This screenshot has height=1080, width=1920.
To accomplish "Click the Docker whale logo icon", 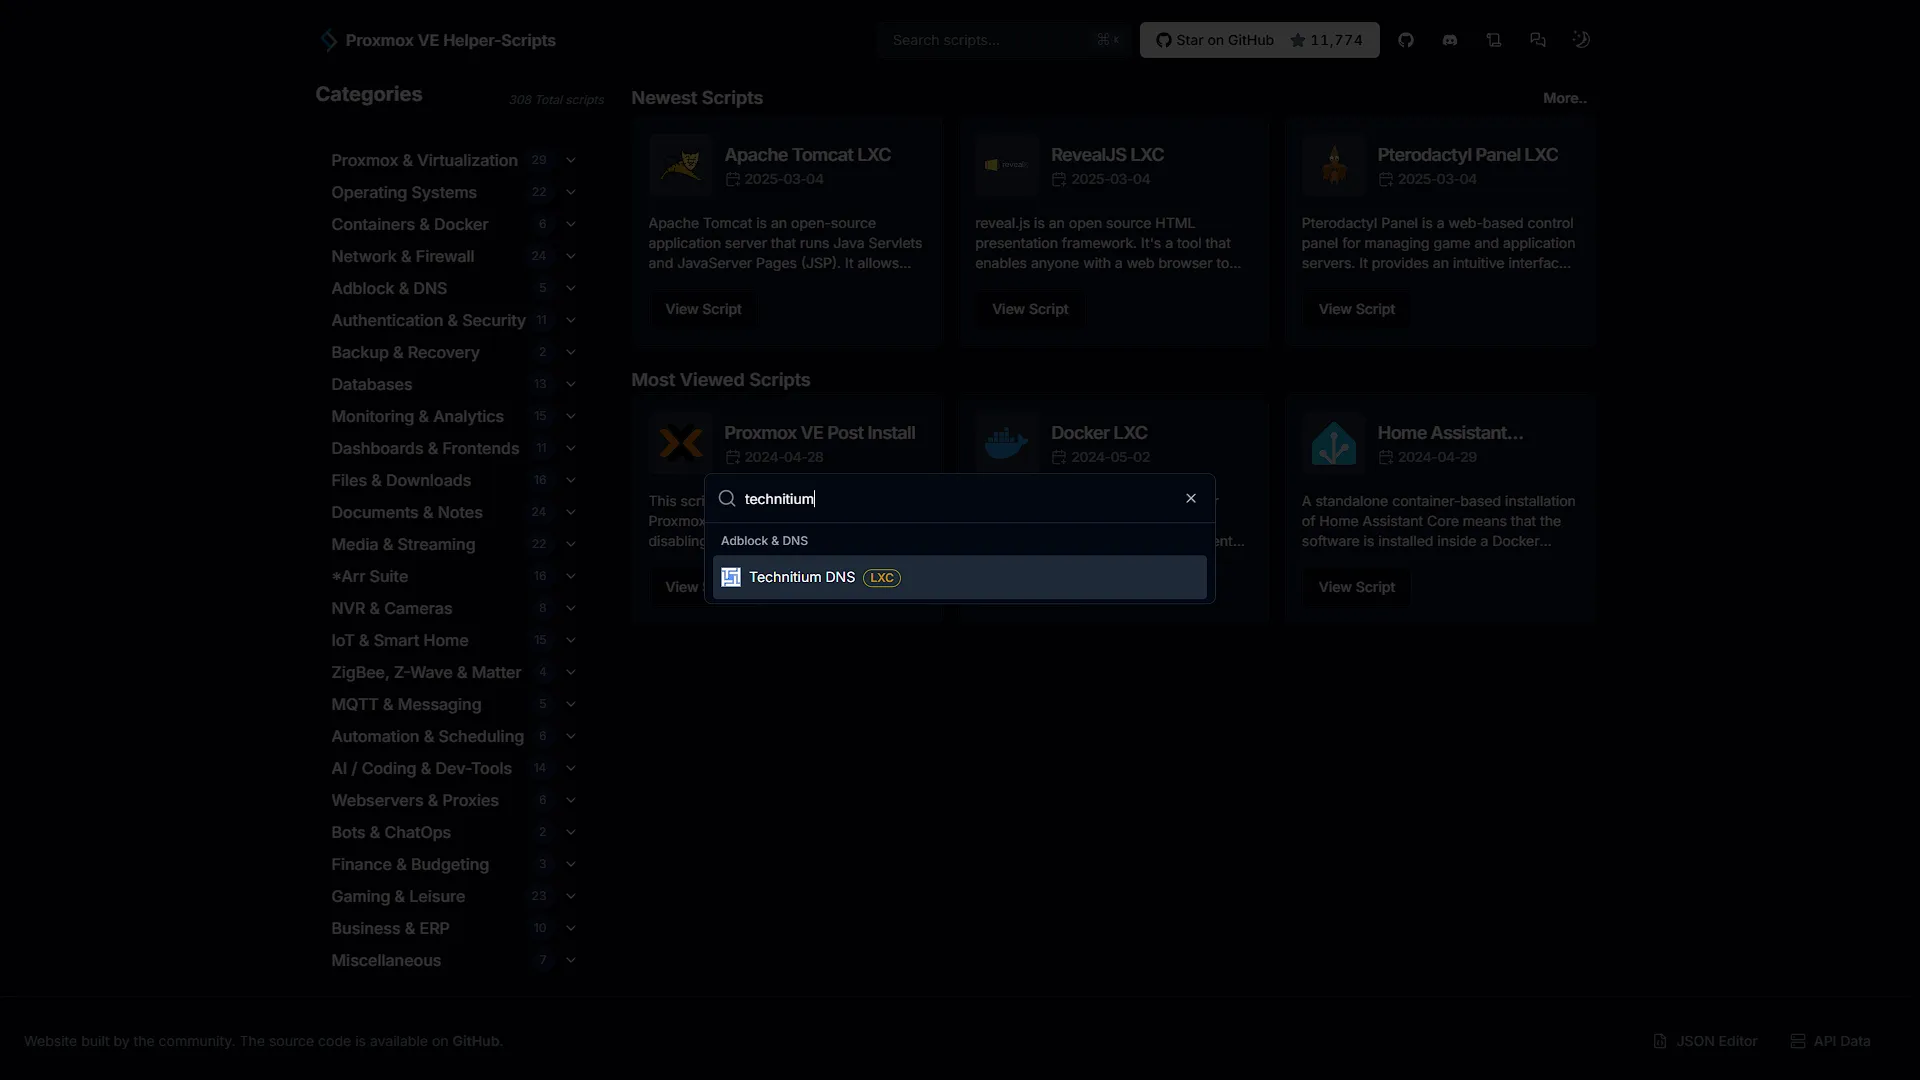I will pos(1007,443).
